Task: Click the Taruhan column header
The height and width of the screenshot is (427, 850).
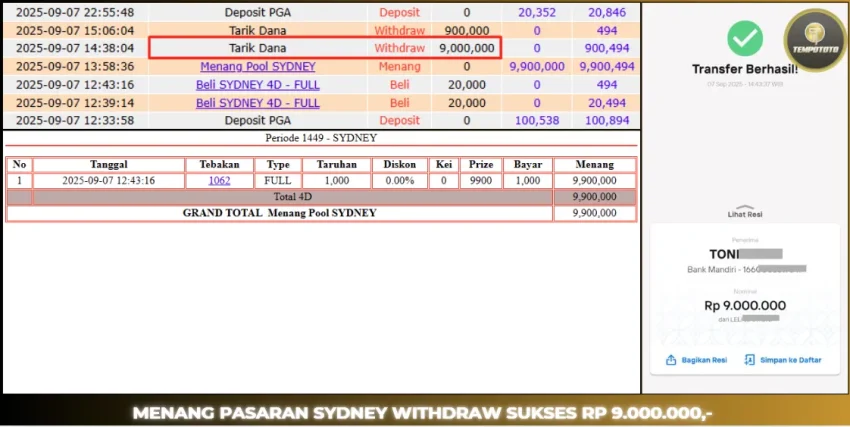Action: 337,165
